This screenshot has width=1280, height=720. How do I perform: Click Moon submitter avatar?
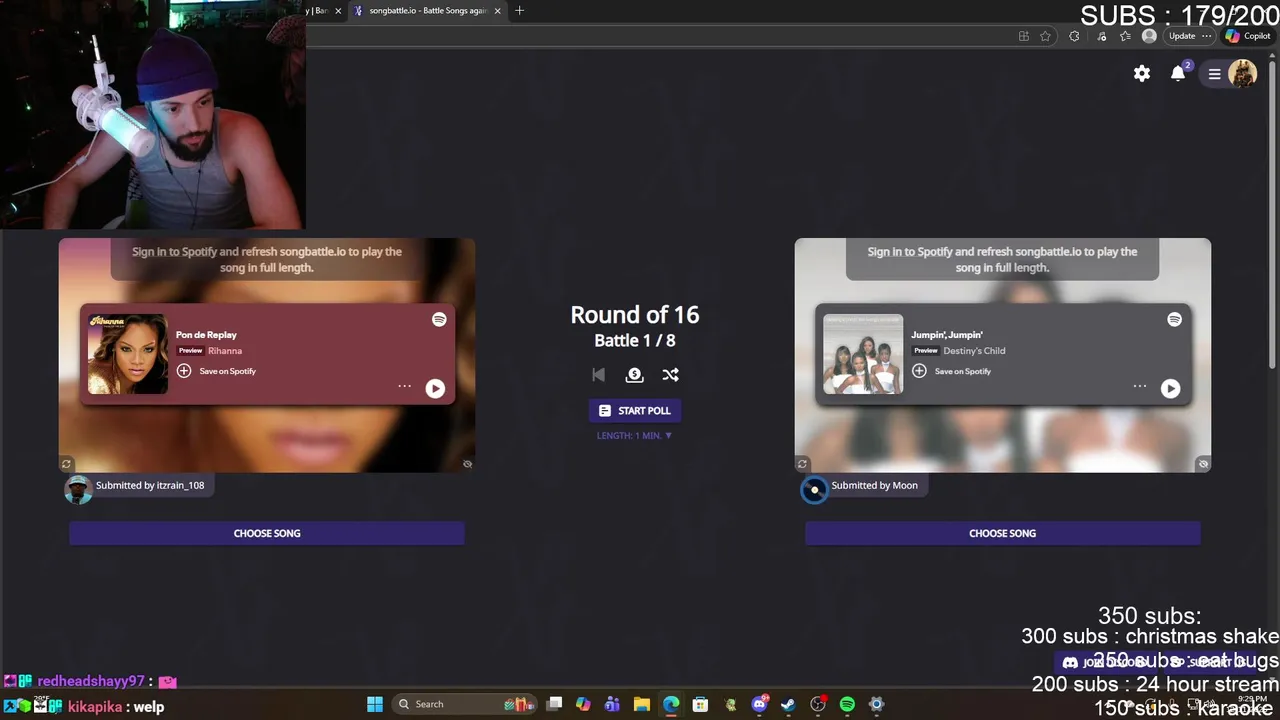[x=814, y=490]
